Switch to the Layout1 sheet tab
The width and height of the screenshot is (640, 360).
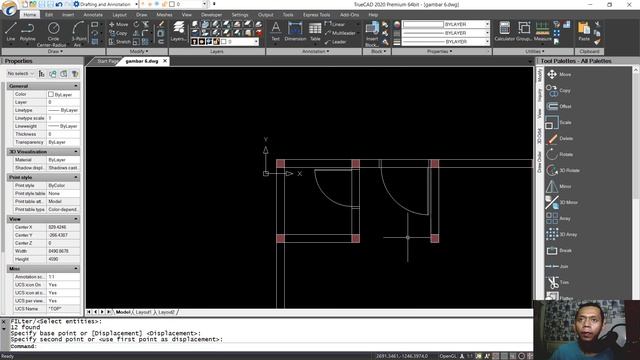point(143,312)
